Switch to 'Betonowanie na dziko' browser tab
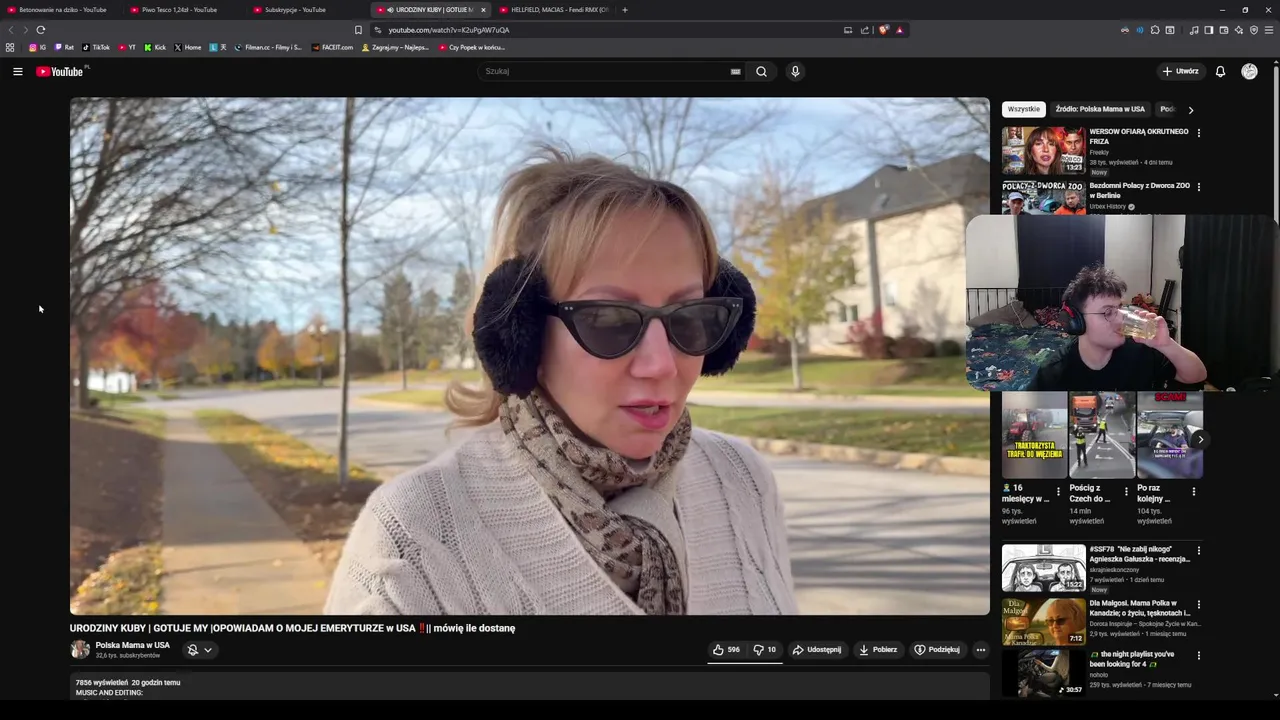Viewport: 1280px width, 720px height. coord(62,10)
